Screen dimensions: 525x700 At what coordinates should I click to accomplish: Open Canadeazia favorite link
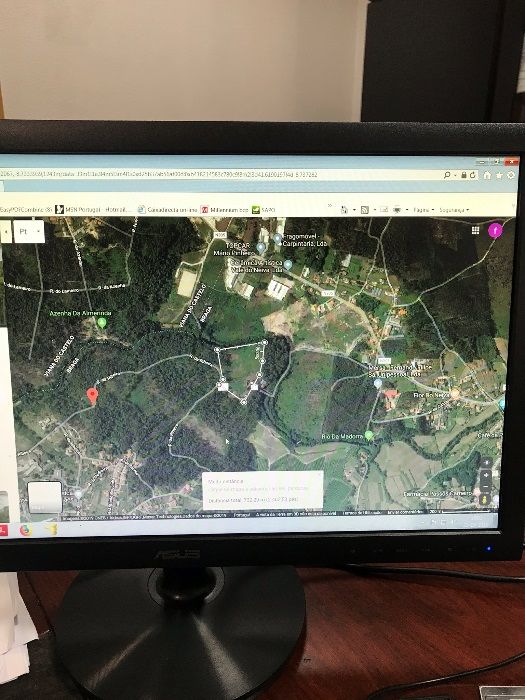tap(167, 209)
